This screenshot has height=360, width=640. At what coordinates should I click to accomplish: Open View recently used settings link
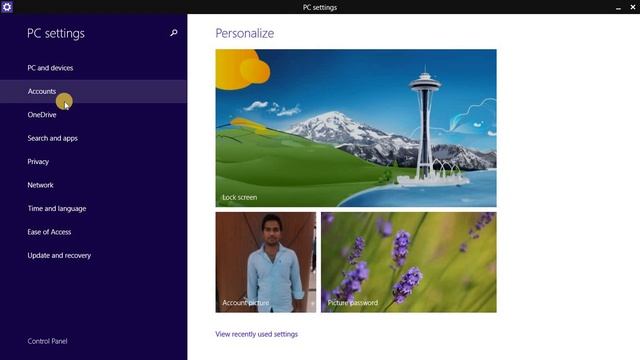(x=256, y=334)
